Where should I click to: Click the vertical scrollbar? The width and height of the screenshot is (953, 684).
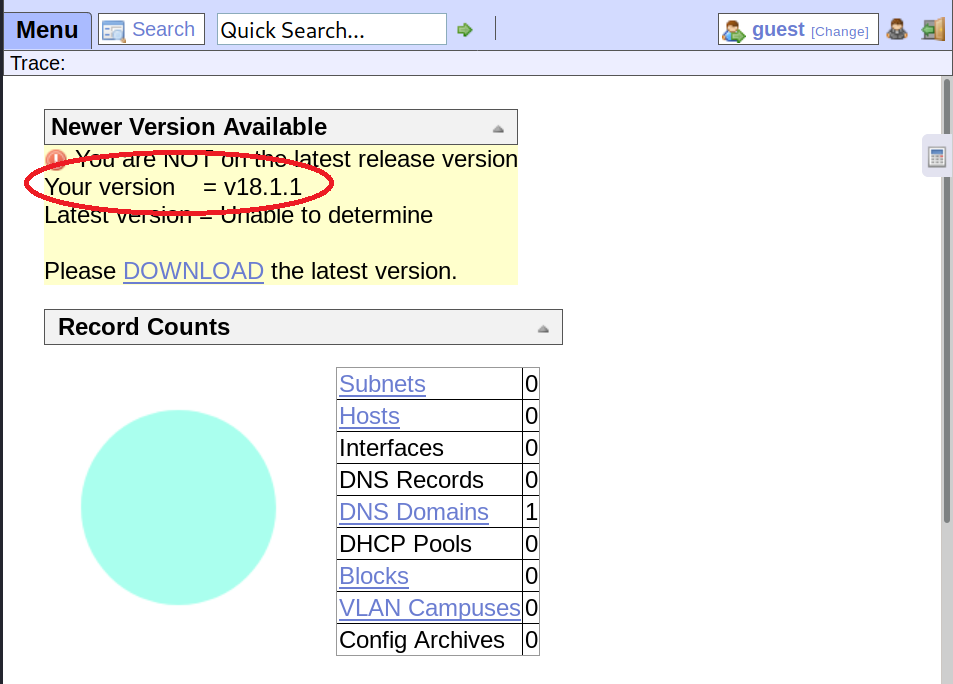tap(946, 301)
